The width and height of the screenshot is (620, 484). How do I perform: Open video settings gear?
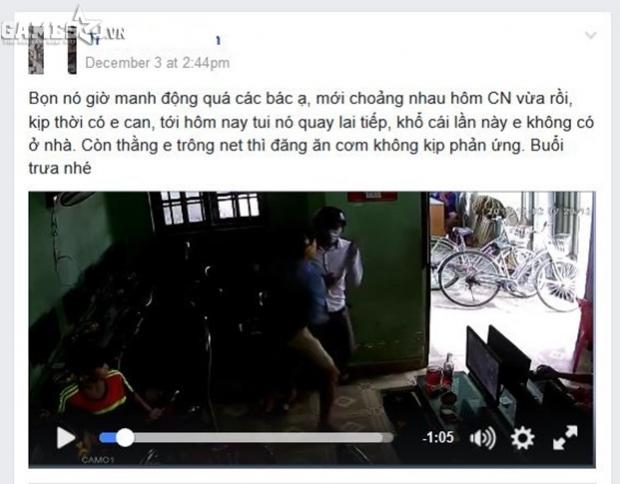(522, 438)
